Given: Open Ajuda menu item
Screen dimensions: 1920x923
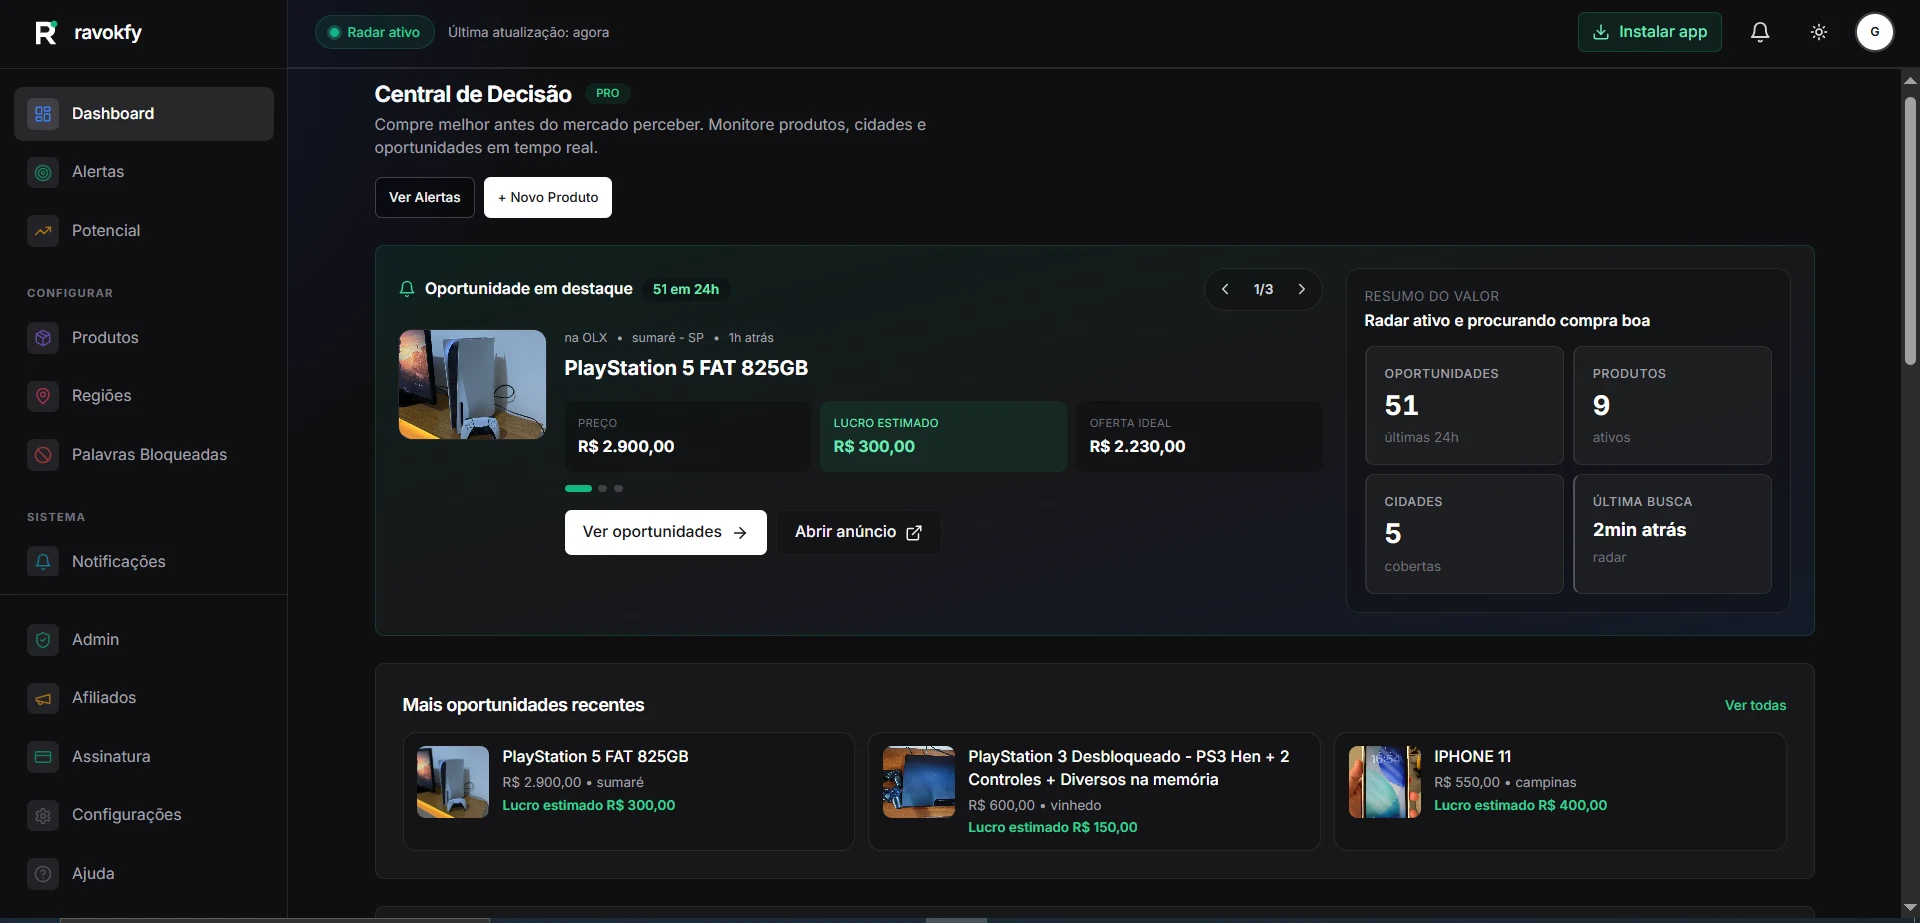Looking at the screenshot, I should (x=144, y=874).
